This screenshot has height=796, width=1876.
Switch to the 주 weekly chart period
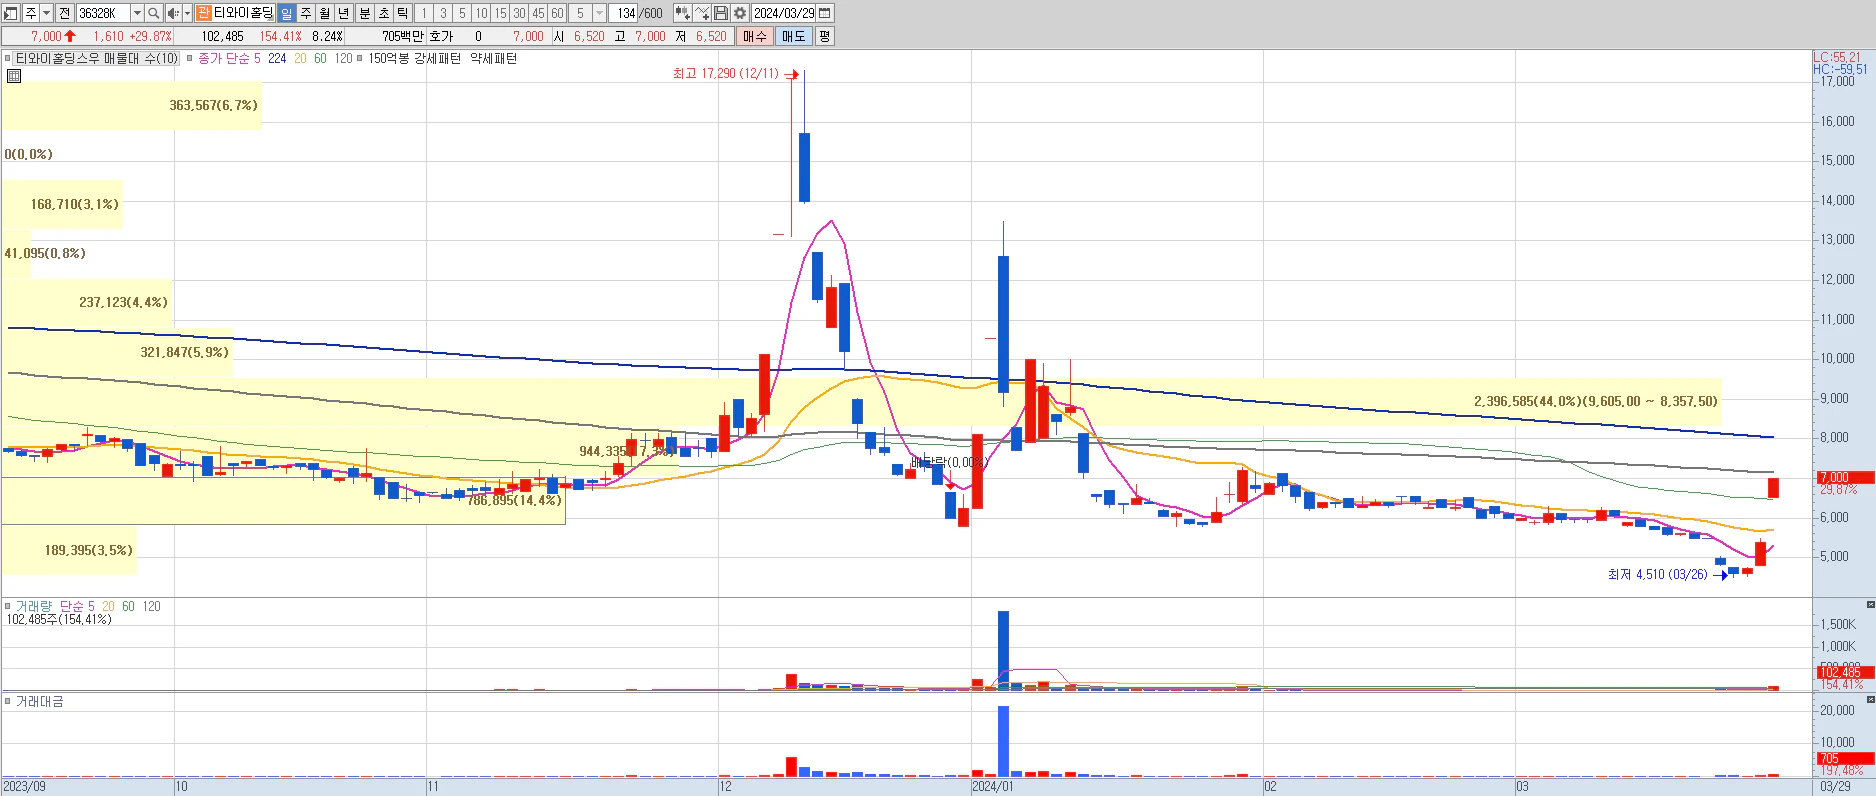click(x=306, y=13)
